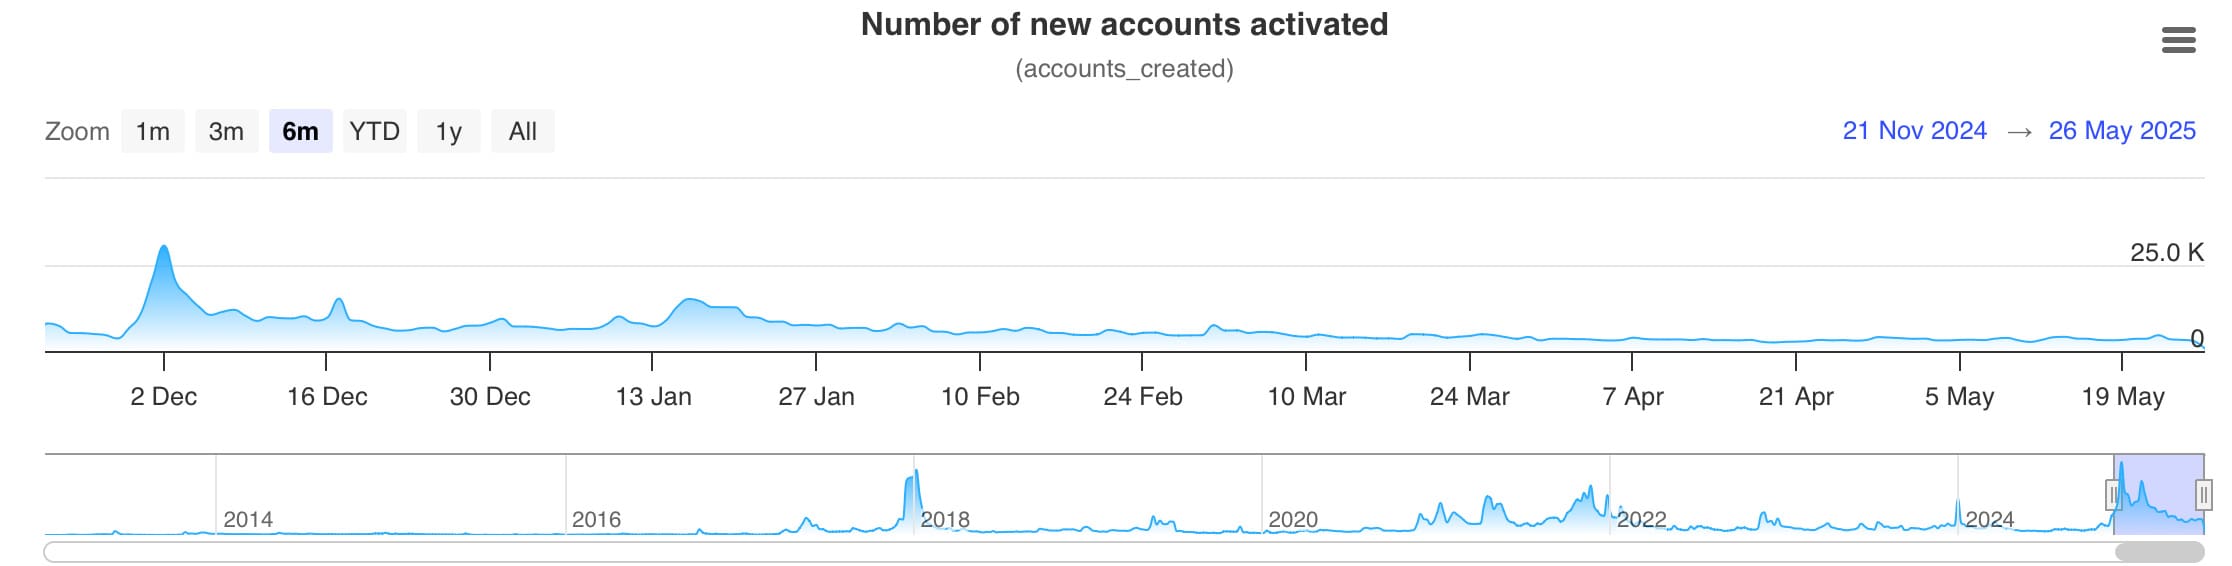Select the 3m zoom range
2232x566 pixels.
coord(226,131)
